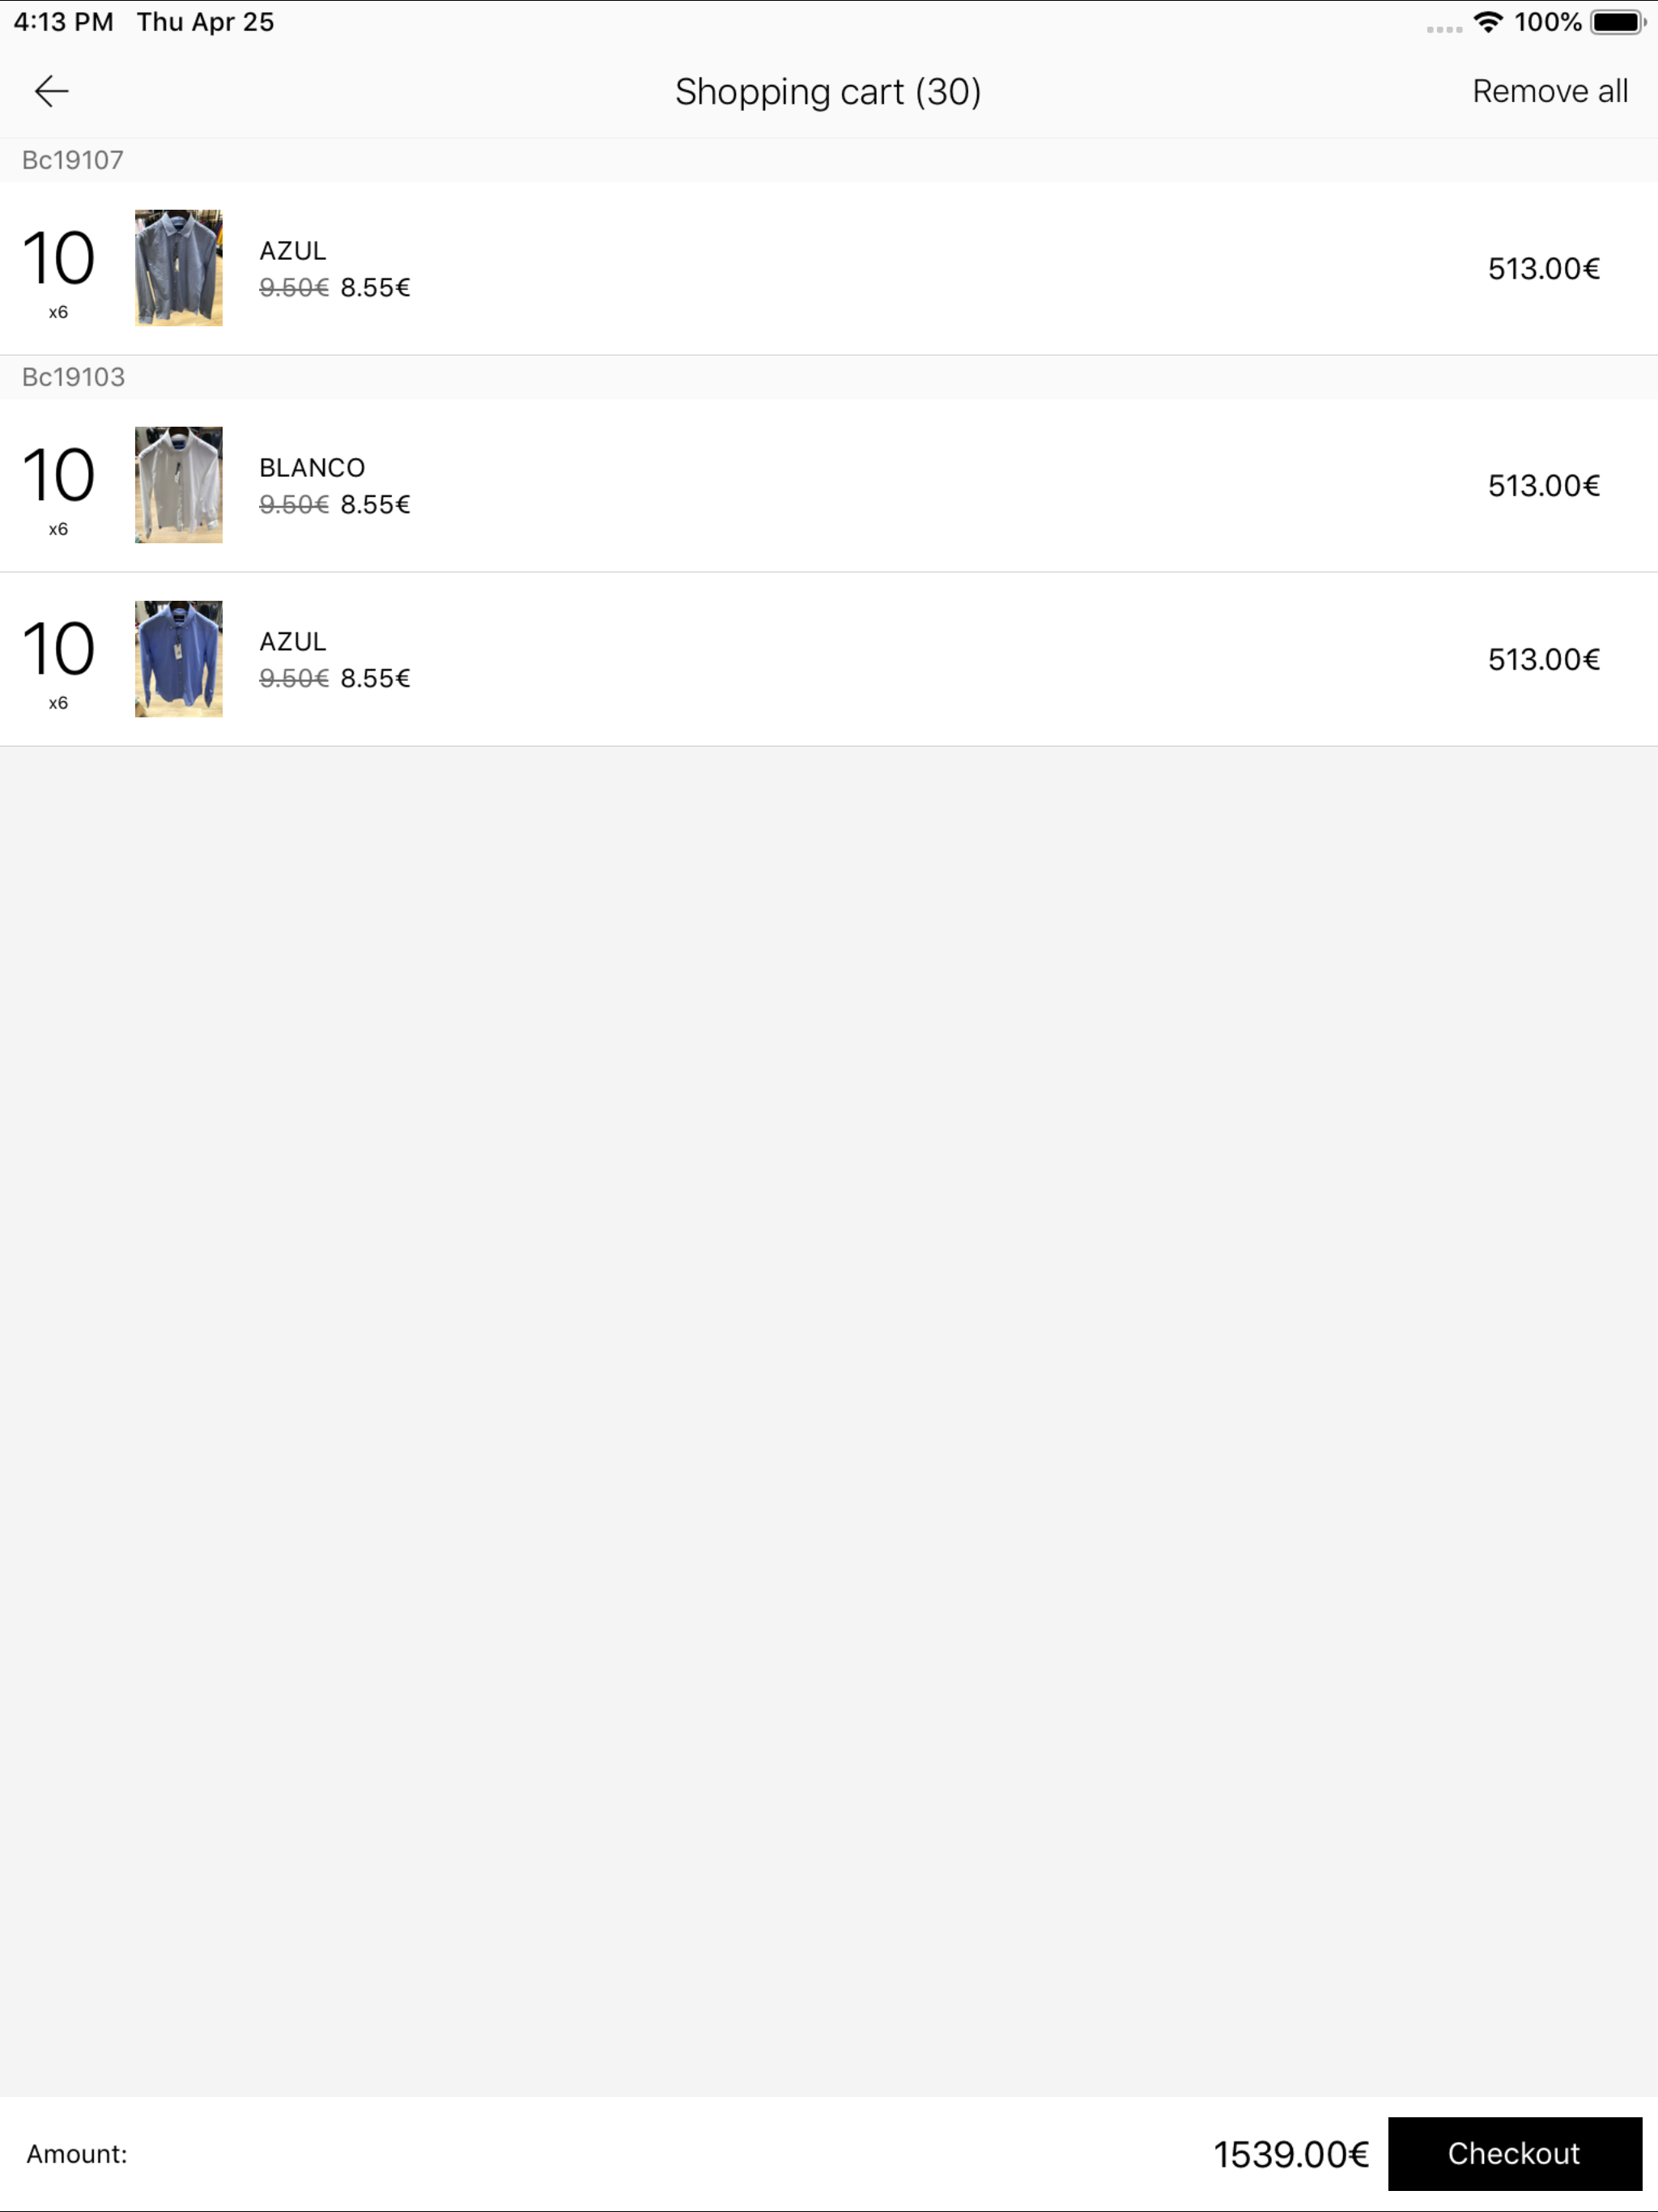Screen dimensions: 1658x2212
Task: Tap discounted price 8.55€ on BLANCO
Action: point(375,504)
